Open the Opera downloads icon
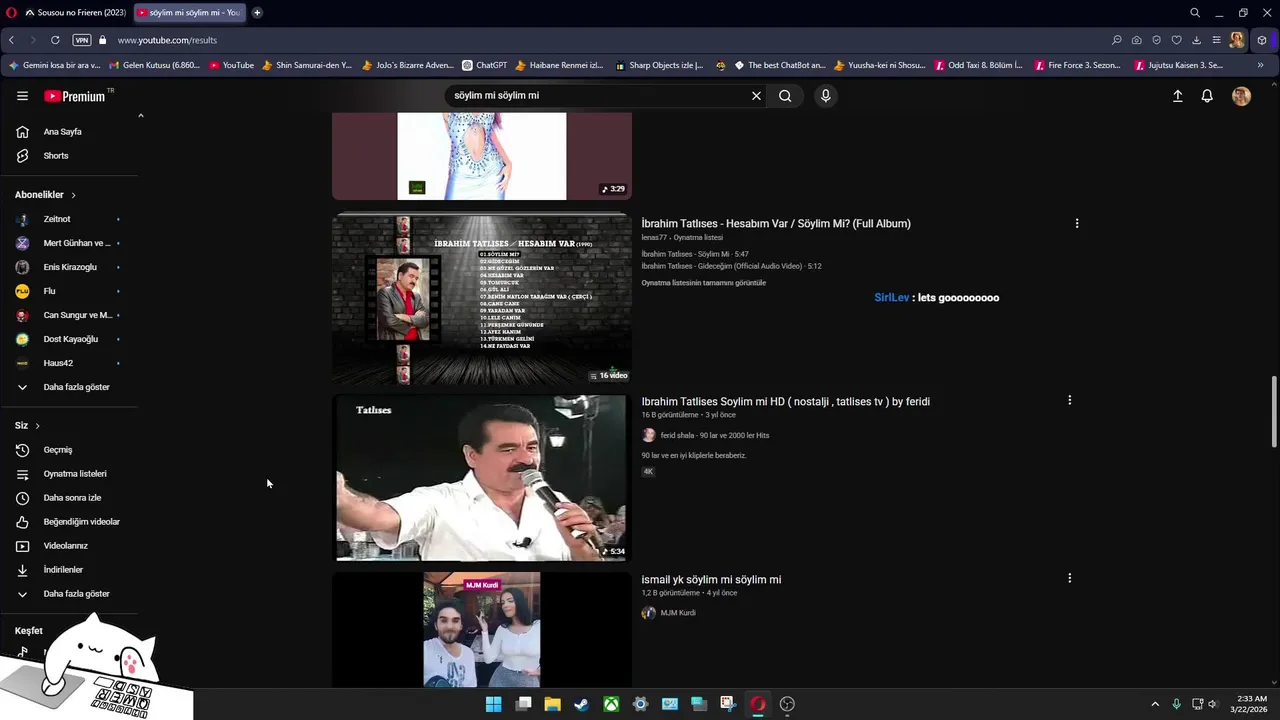 (x=1196, y=40)
